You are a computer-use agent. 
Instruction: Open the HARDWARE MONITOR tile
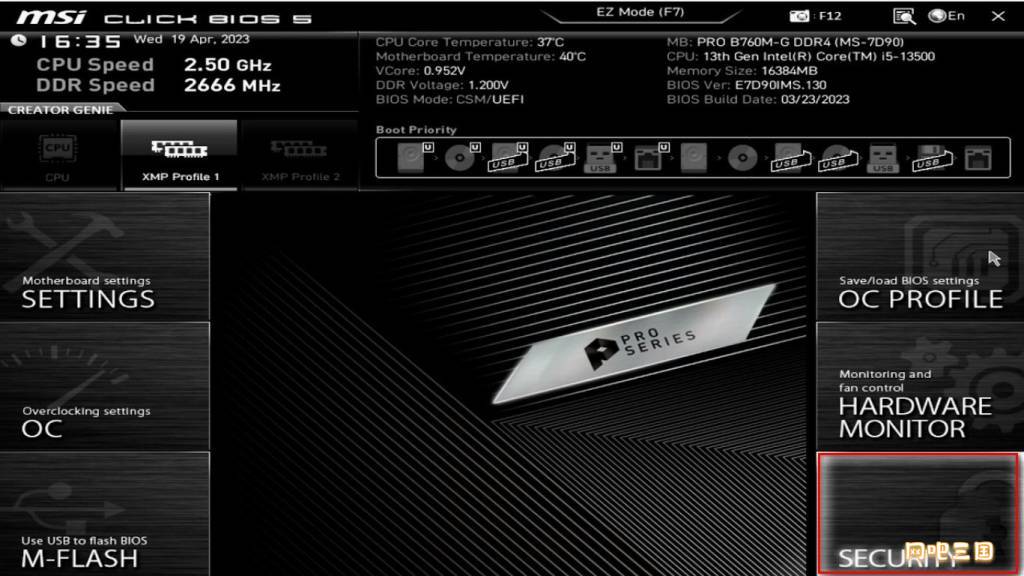click(920, 386)
